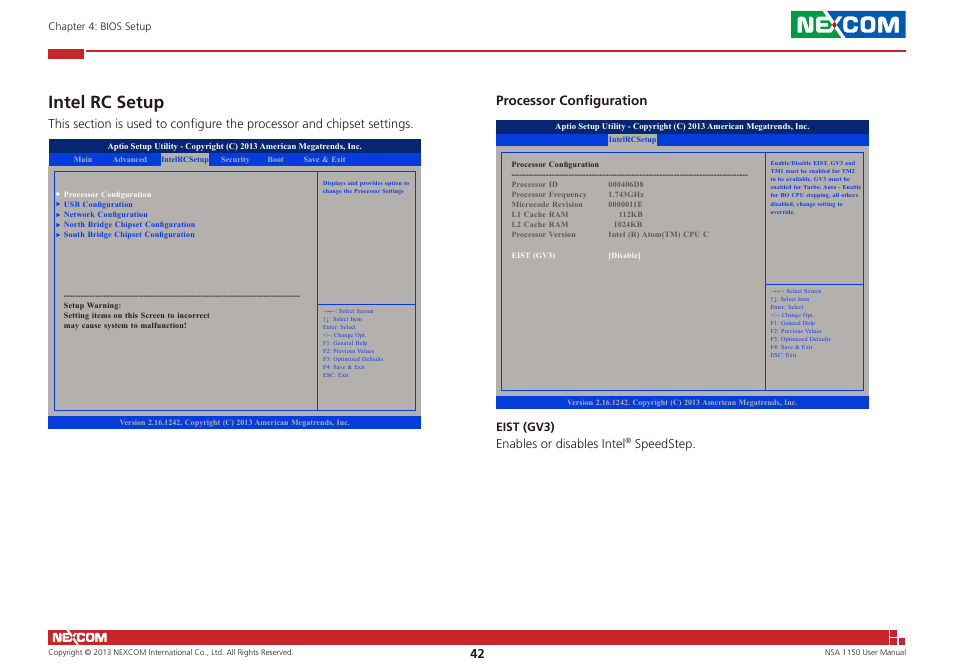954x672 pixels.
Task: Open the Security BIOS tab
Action: pyautogui.click(x=235, y=159)
